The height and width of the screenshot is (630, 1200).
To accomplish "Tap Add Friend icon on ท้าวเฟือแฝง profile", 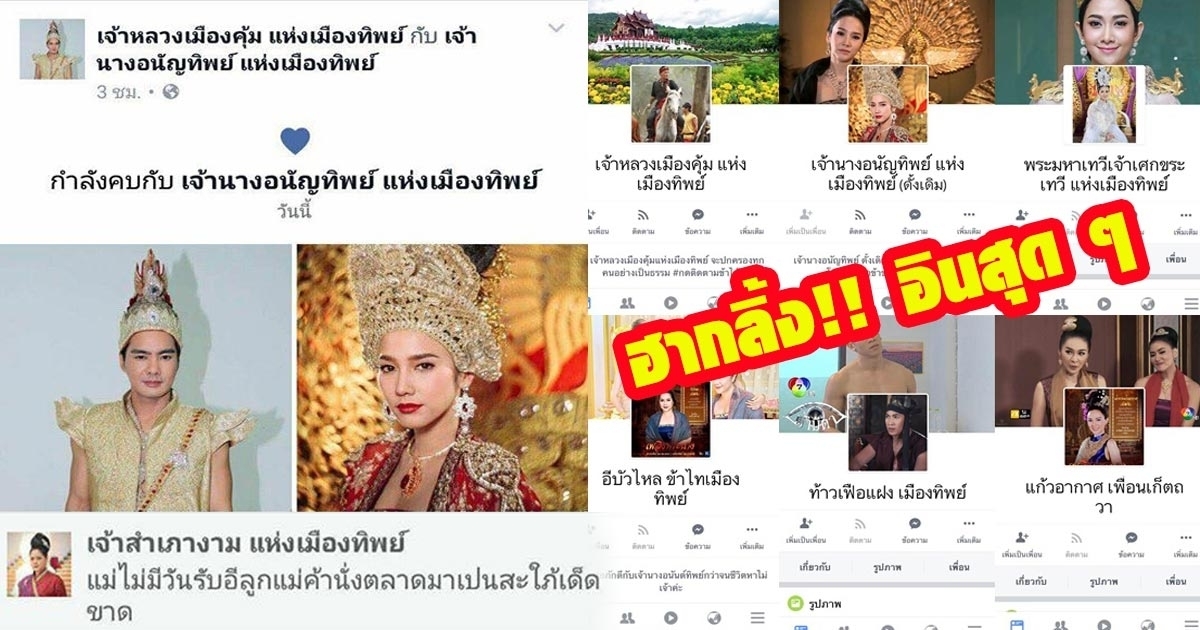I will [806, 529].
